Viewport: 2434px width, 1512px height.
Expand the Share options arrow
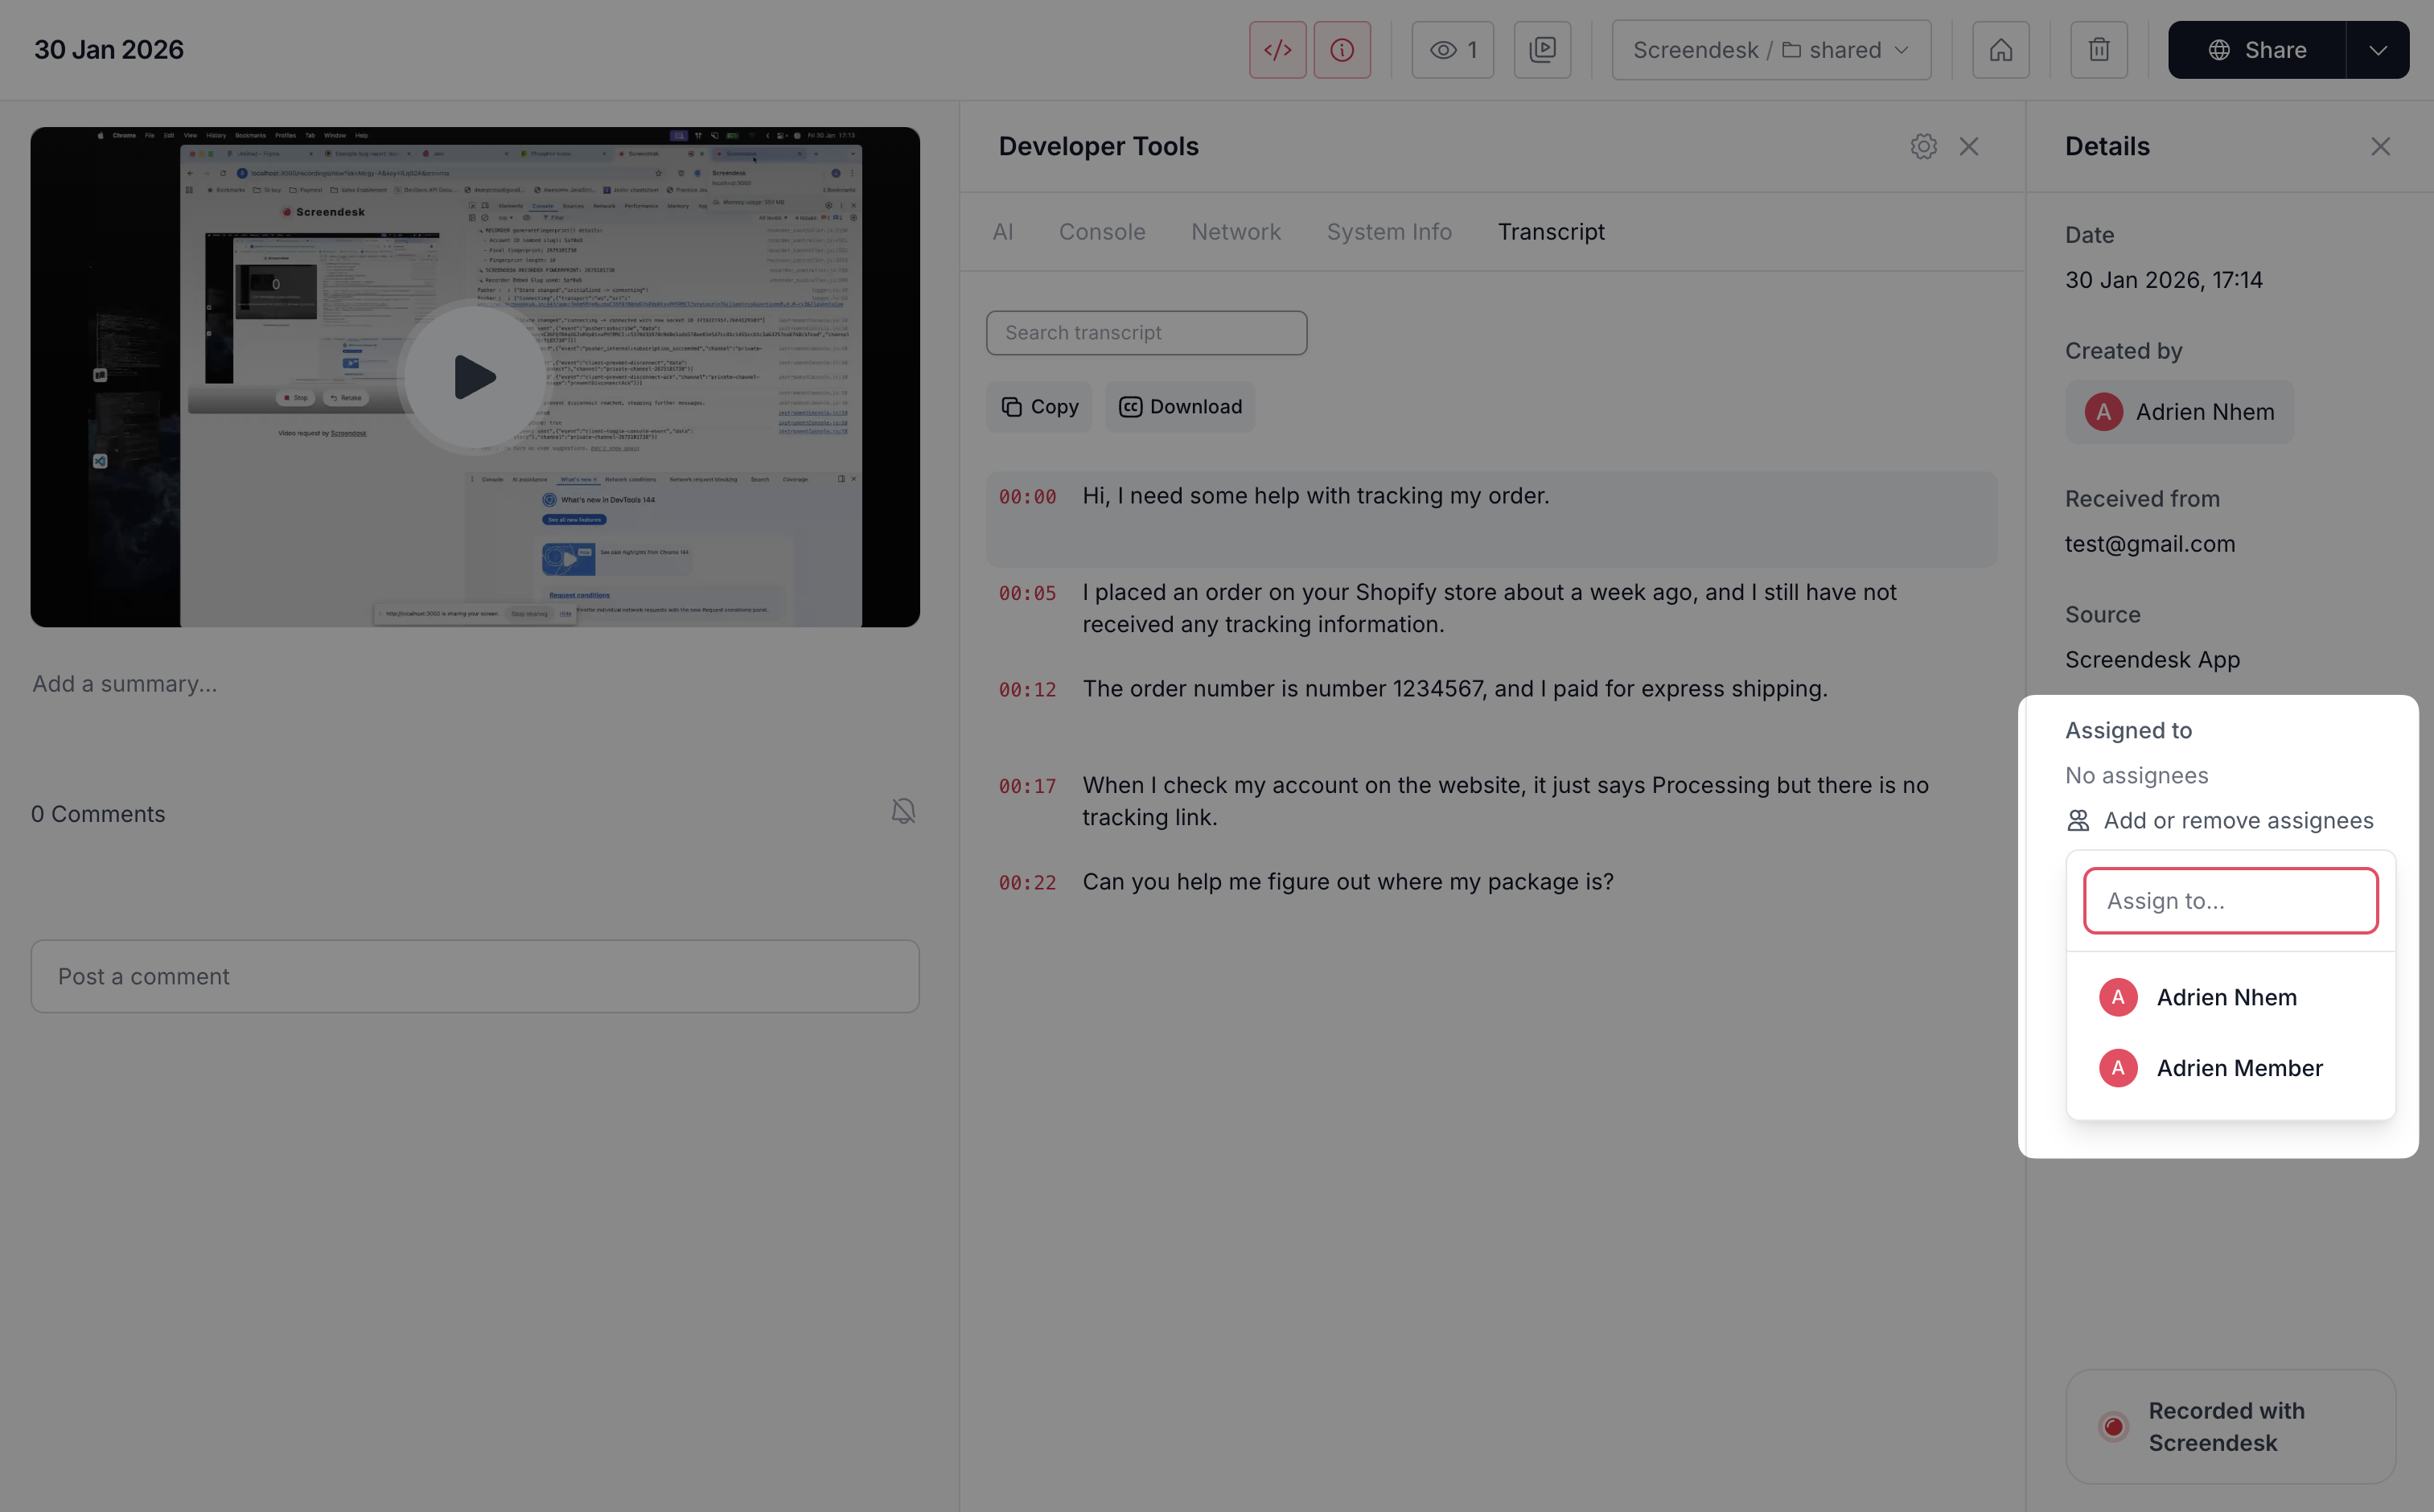point(2377,50)
